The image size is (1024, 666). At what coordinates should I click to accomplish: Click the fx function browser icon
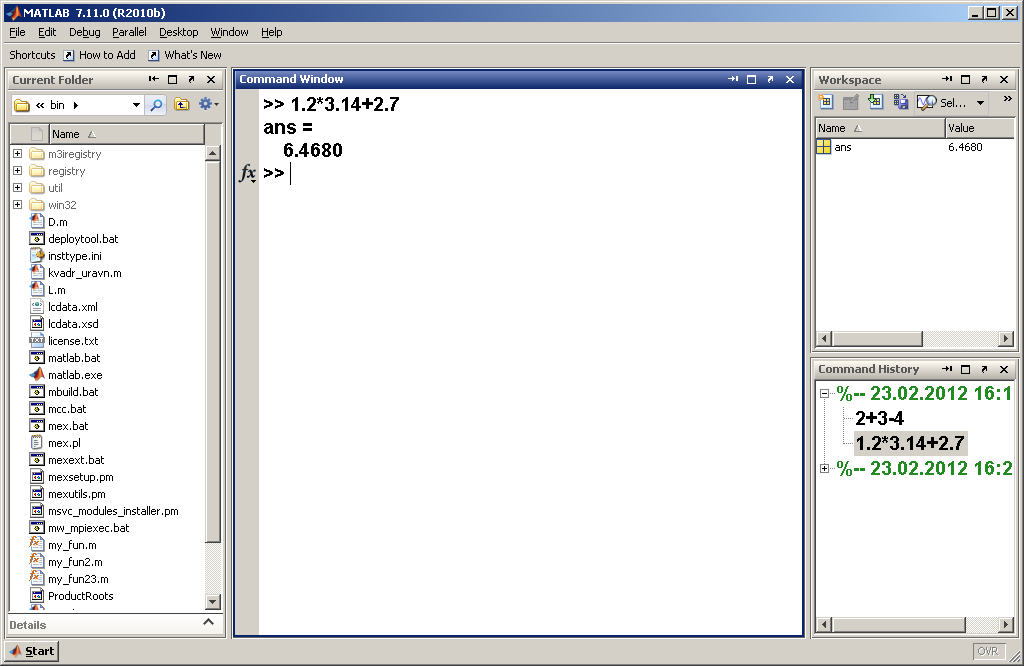pyautogui.click(x=248, y=174)
